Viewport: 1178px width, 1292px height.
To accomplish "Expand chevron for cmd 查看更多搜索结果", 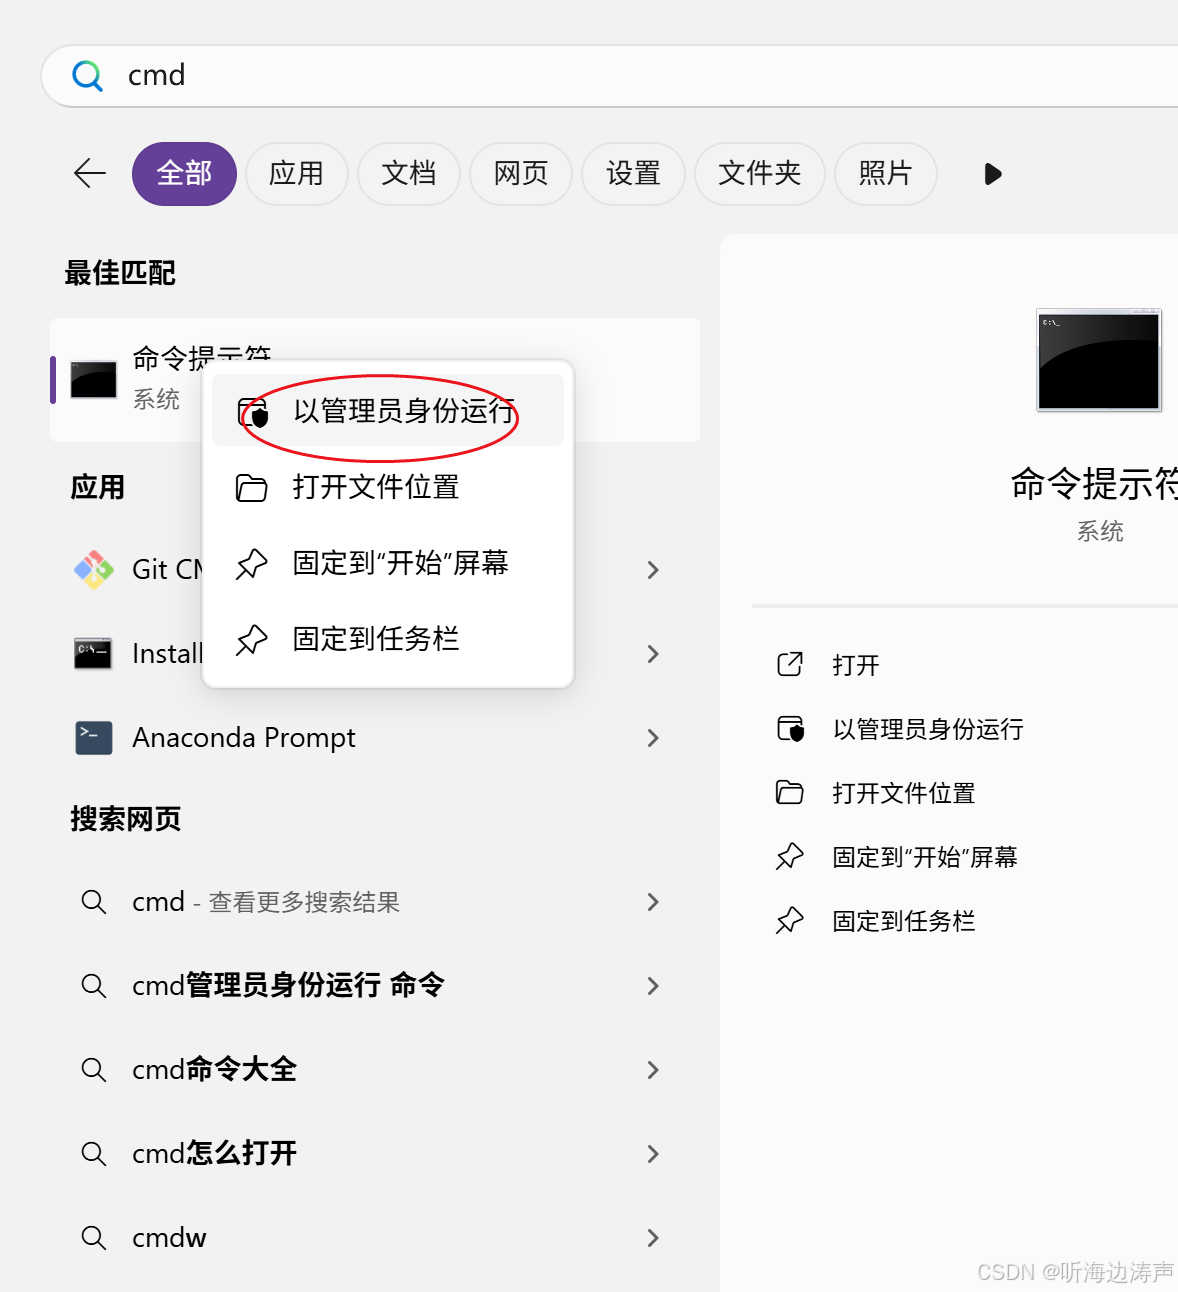I will pos(653,902).
